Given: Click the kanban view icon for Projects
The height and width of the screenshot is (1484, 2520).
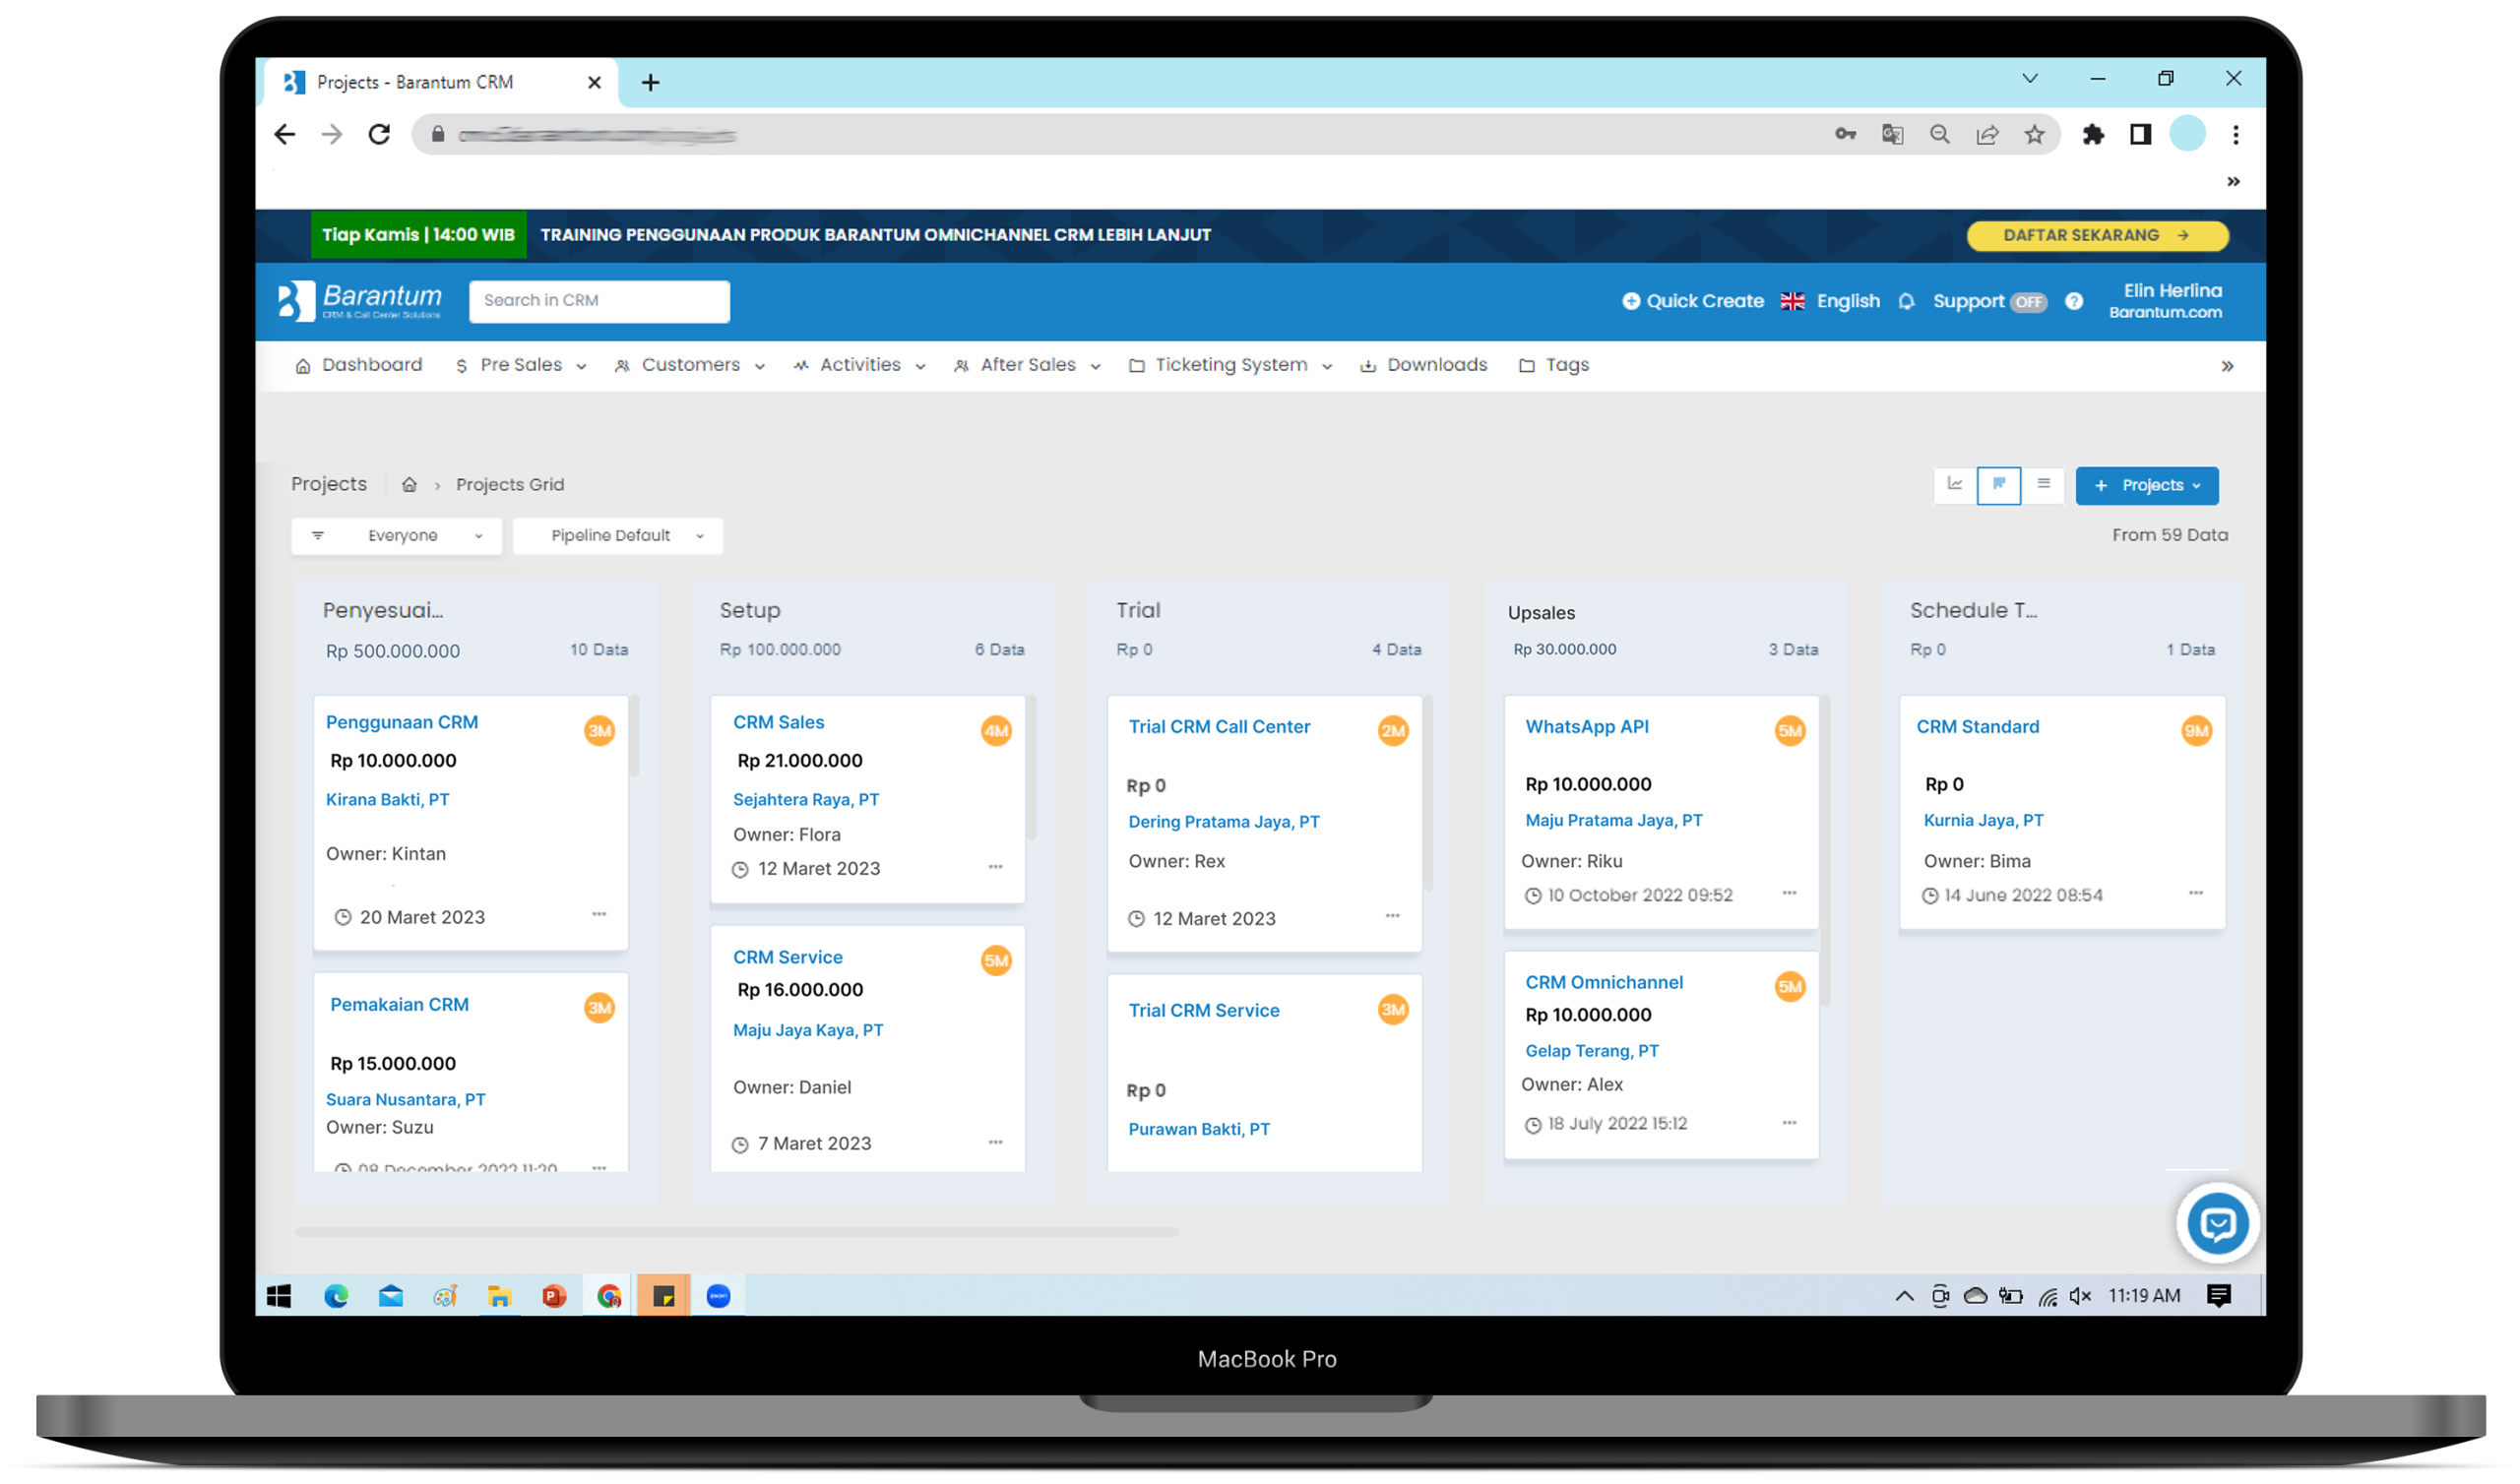Looking at the screenshot, I should pos(1998,484).
